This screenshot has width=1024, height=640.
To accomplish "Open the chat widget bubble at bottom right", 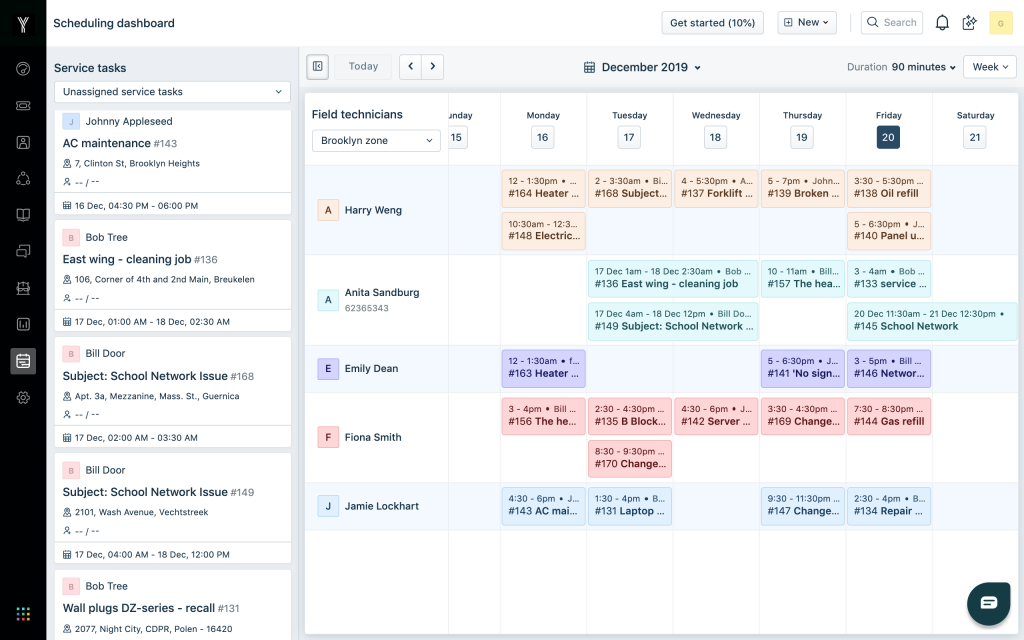I will (988, 604).
